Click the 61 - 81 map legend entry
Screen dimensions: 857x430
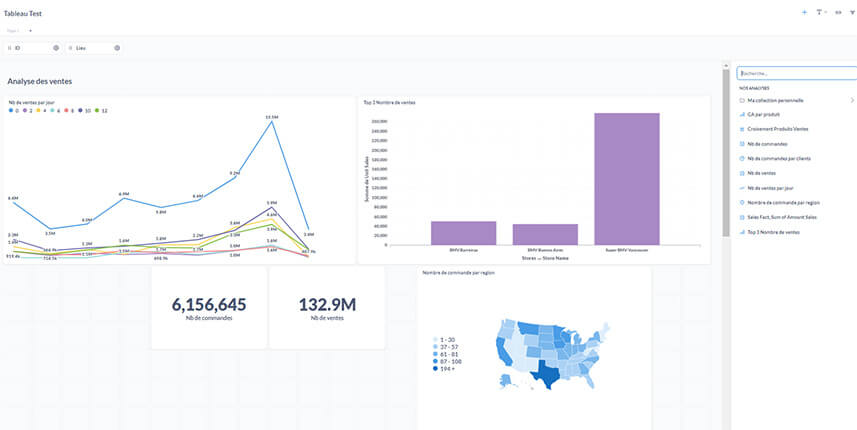click(444, 354)
